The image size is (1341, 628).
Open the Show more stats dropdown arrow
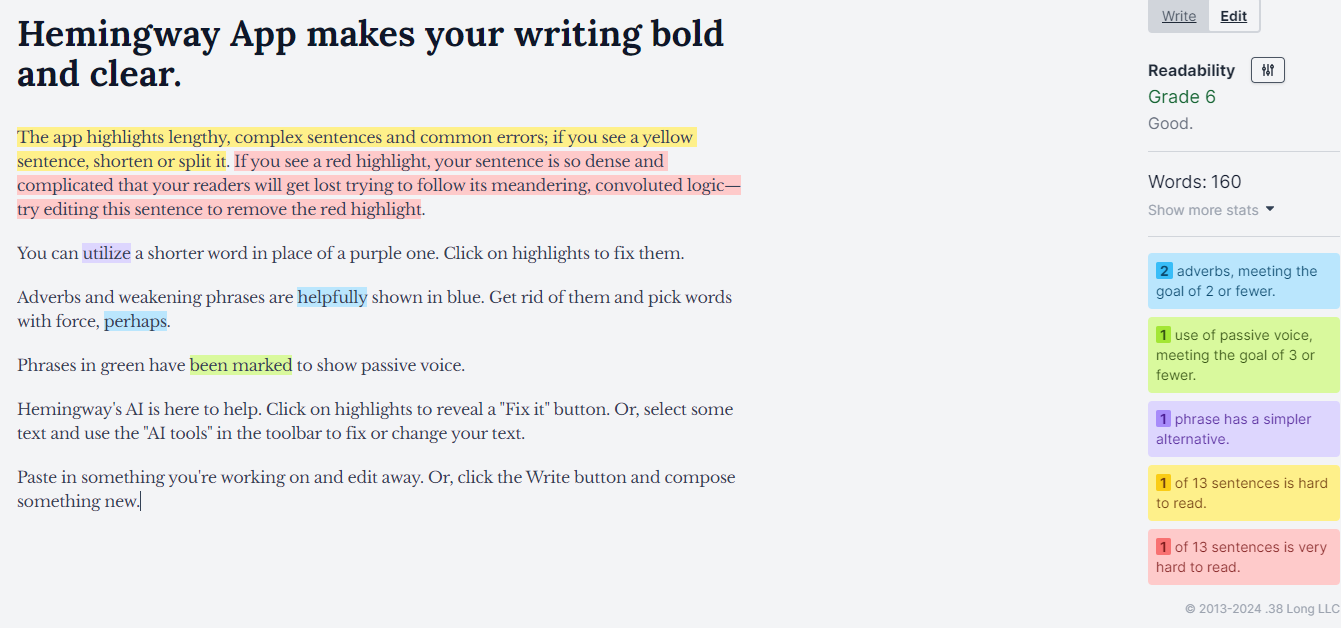tap(1270, 210)
